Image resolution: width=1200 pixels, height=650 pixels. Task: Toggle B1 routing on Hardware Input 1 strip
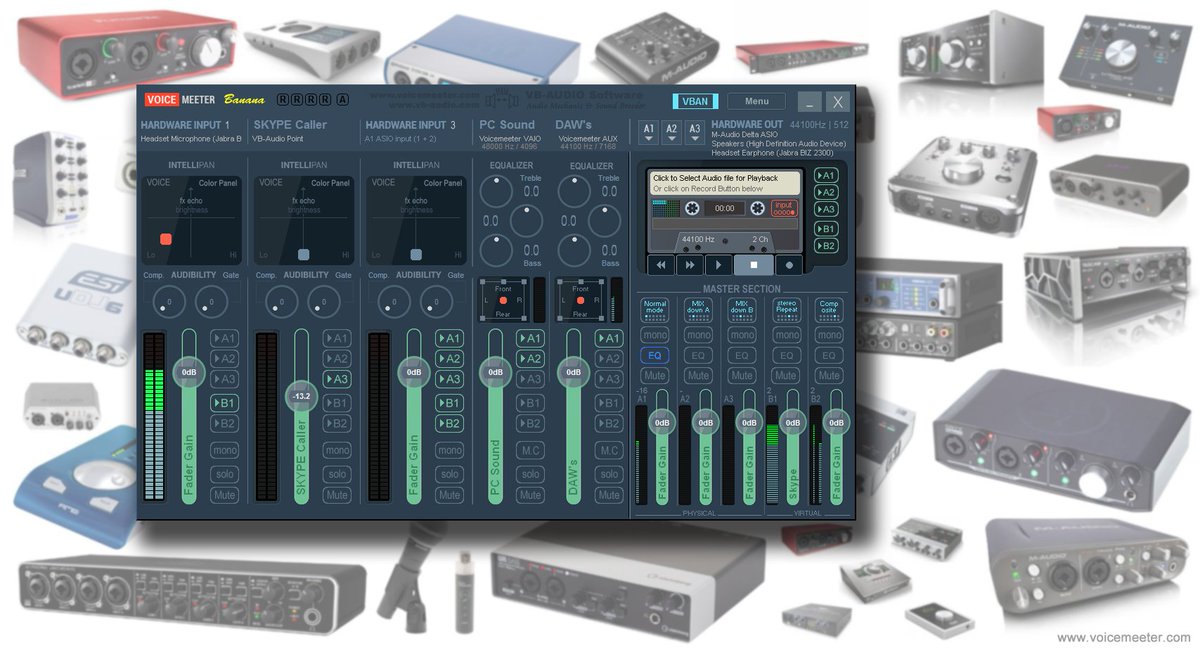[225, 402]
